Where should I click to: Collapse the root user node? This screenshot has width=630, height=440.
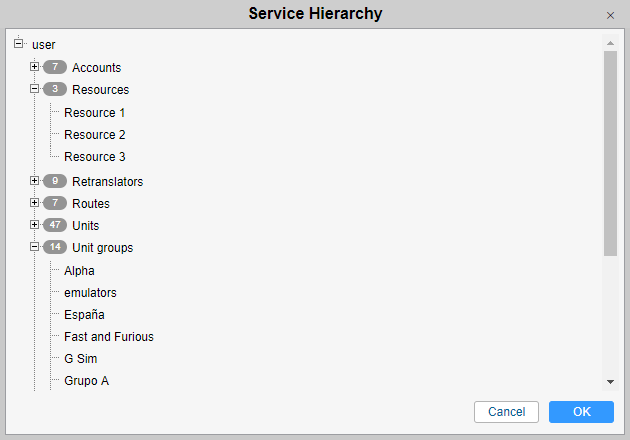(x=18, y=44)
